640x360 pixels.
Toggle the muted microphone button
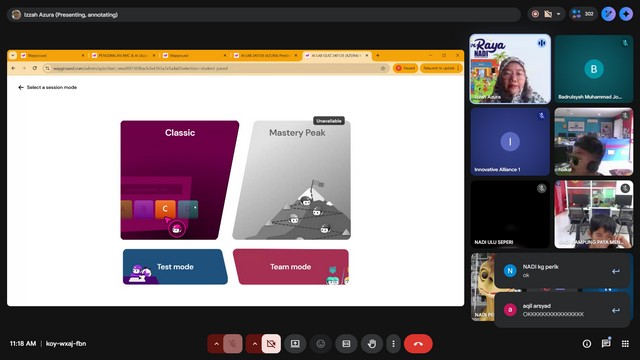233,344
